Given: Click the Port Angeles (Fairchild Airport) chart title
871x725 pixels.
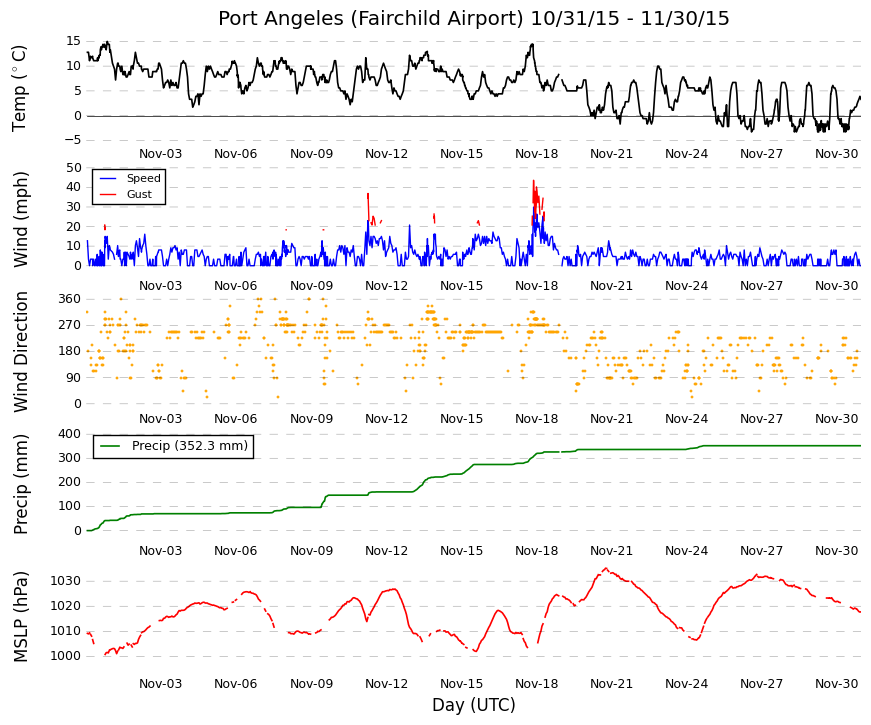Looking at the screenshot, I should (x=473, y=18).
